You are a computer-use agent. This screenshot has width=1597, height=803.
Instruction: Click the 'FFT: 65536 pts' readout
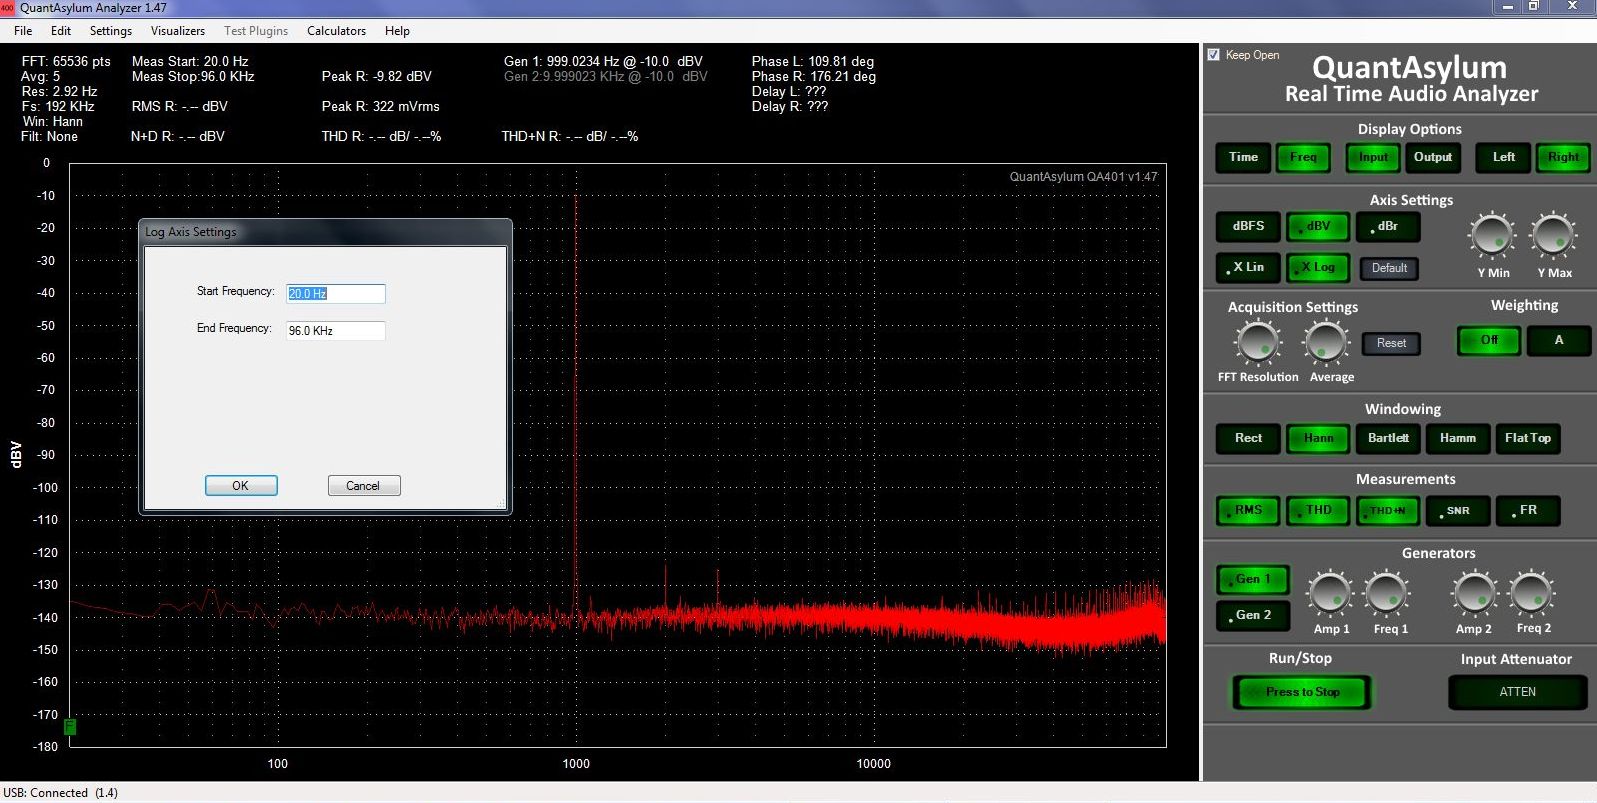click(66, 61)
